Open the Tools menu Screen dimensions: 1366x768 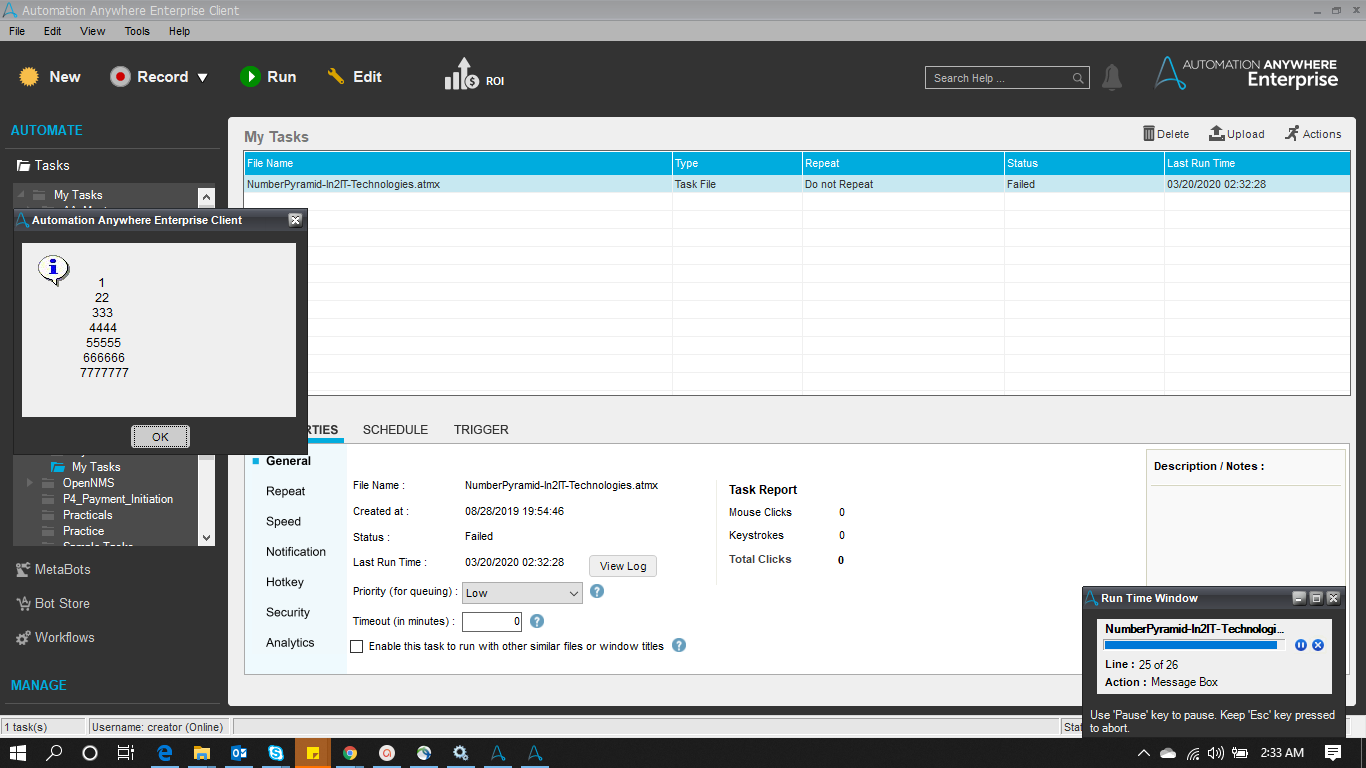[x=137, y=31]
